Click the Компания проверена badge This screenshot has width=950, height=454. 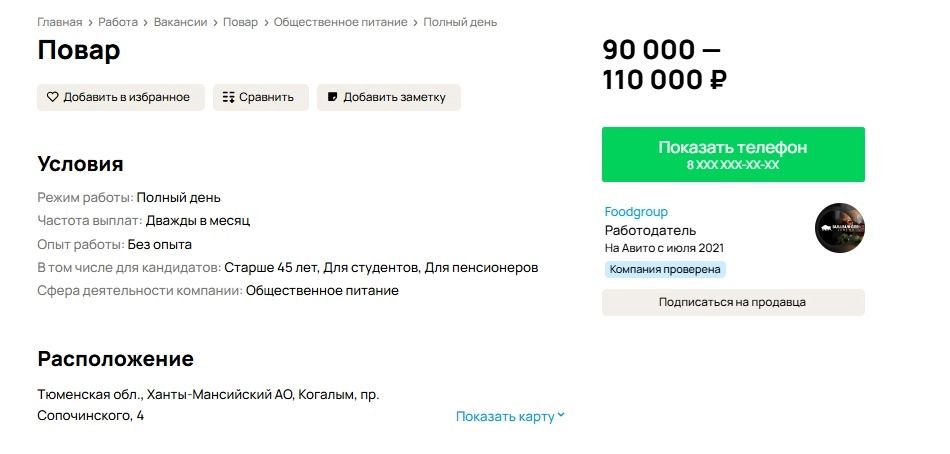coord(665,269)
